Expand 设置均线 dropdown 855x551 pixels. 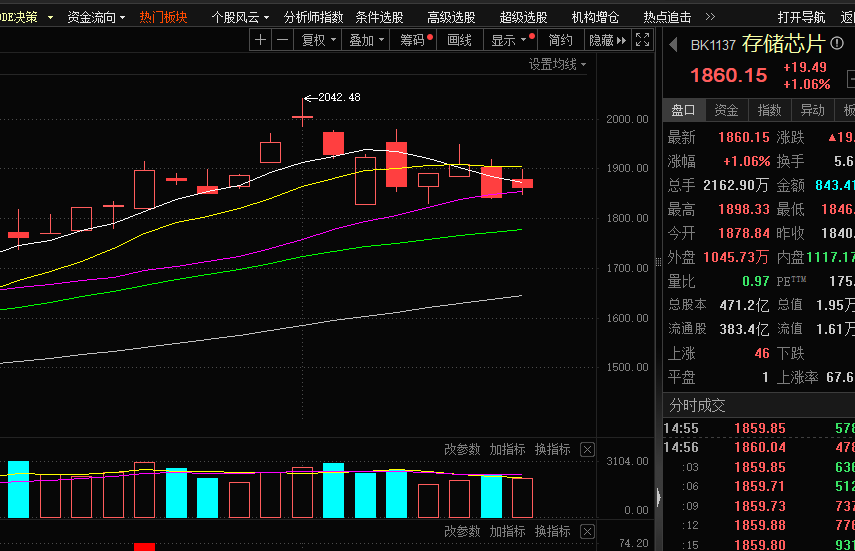tap(557, 64)
